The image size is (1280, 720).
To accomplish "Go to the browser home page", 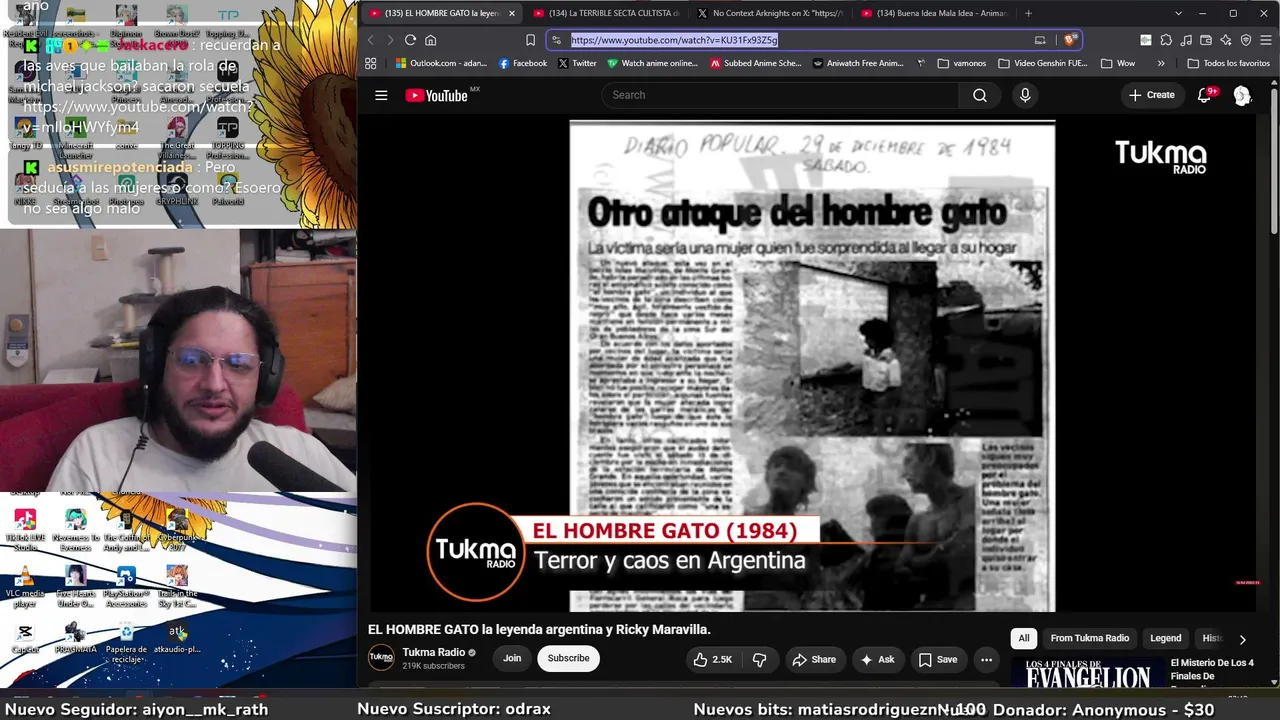I will (x=431, y=40).
